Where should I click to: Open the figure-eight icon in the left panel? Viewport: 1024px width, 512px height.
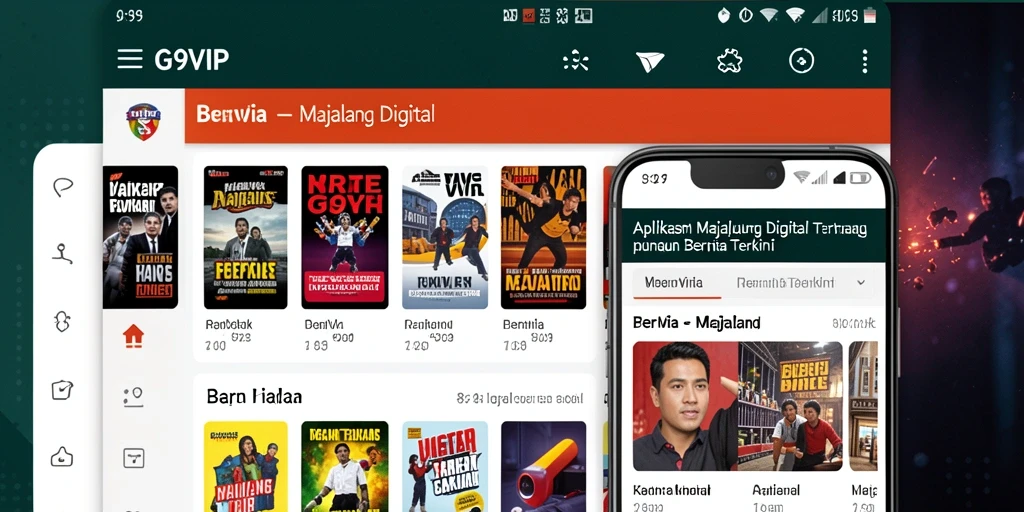tap(62, 321)
